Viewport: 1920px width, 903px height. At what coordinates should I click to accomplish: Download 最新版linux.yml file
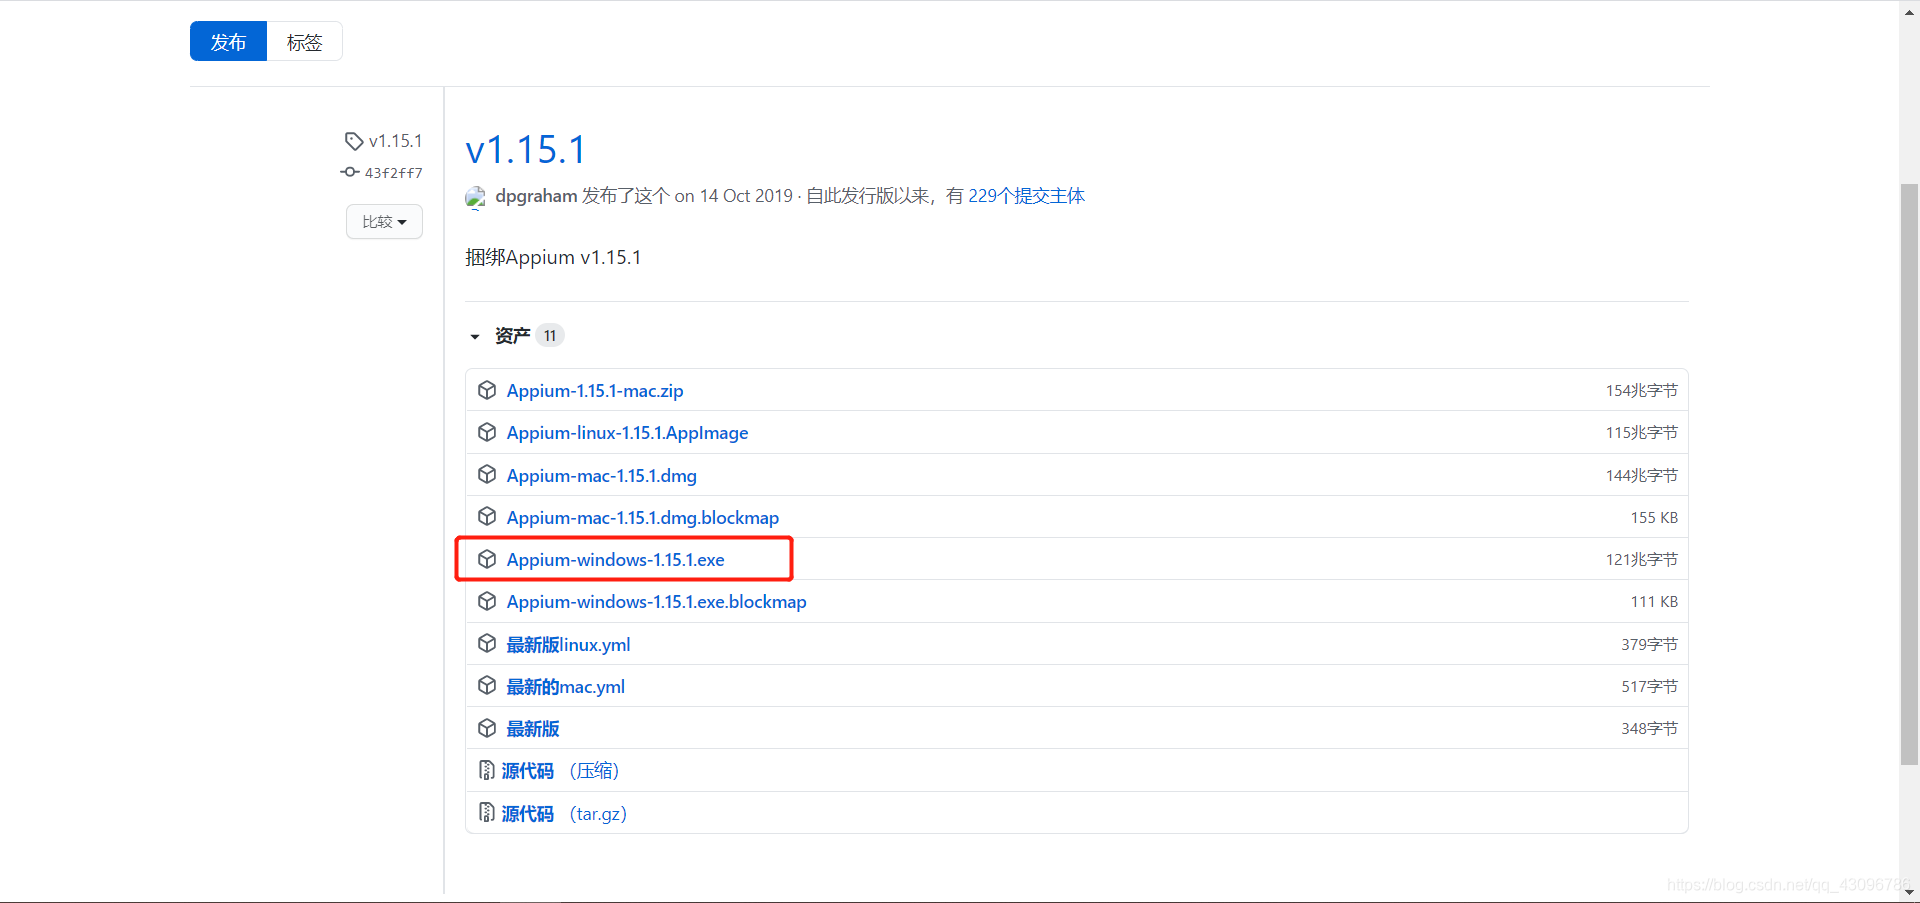(x=568, y=645)
